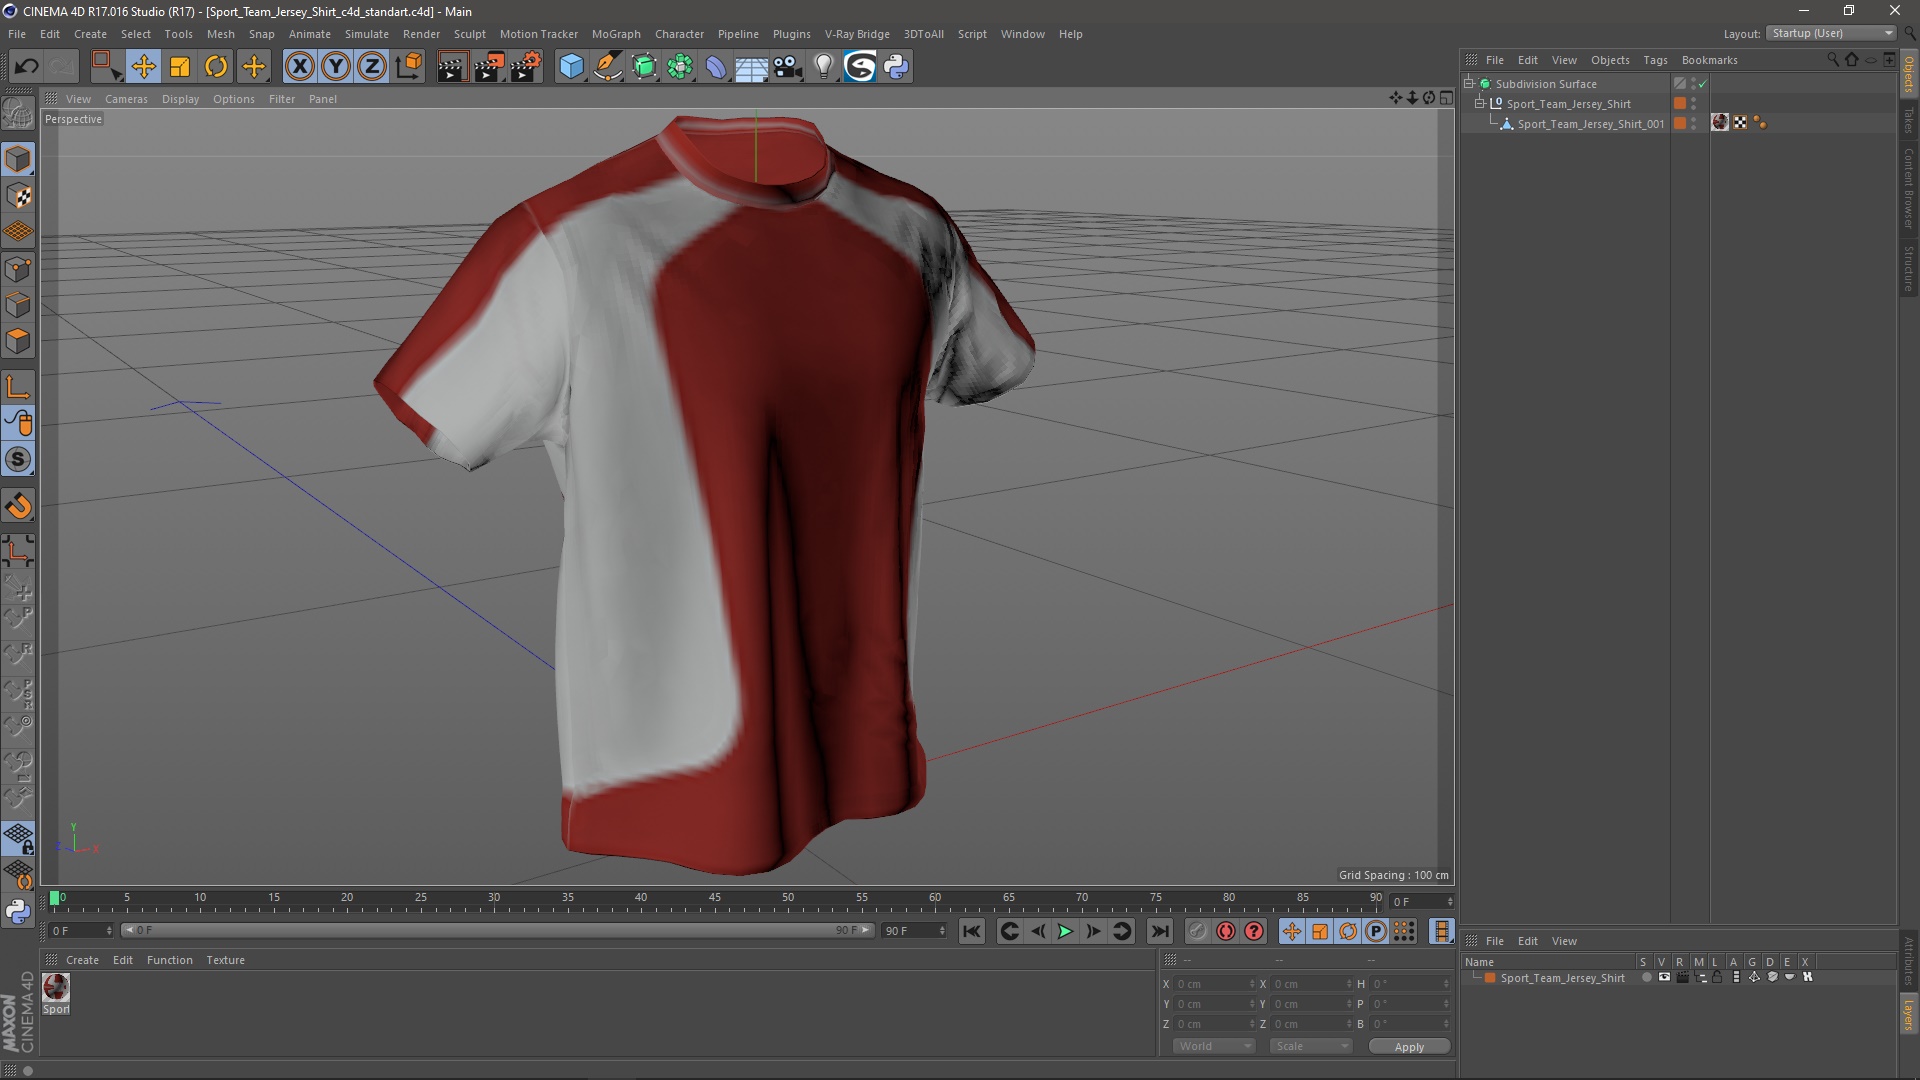Viewport: 1920px width, 1080px height.
Task: Open the Sculpt menu
Action: pyautogui.click(x=469, y=34)
